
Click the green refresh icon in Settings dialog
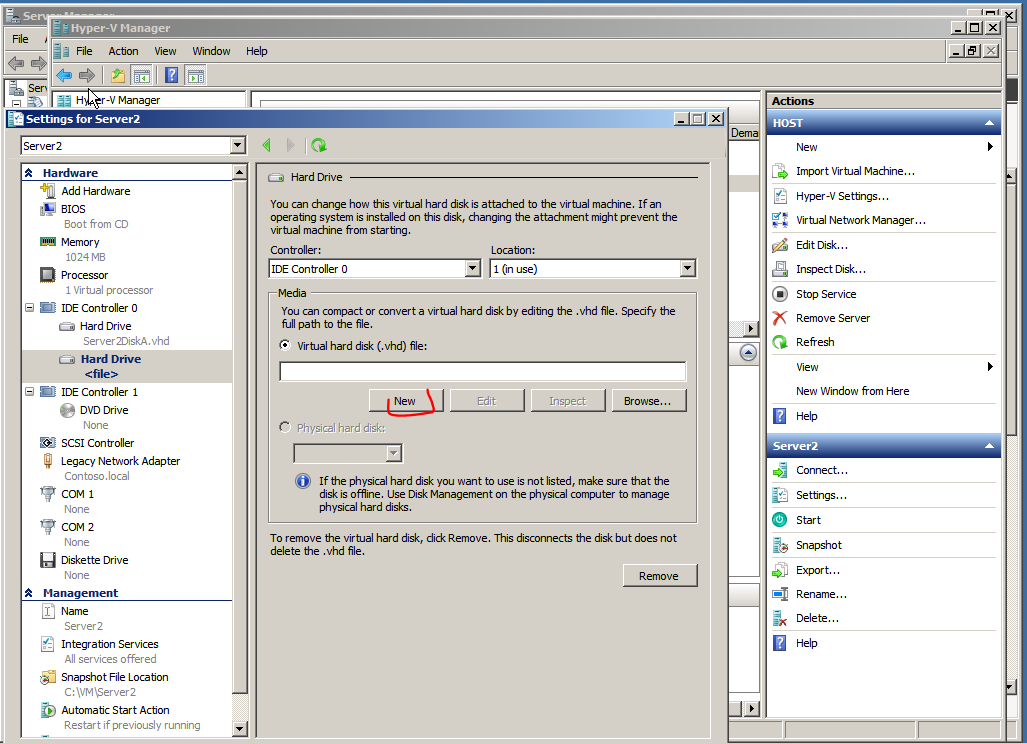[x=319, y=145]
